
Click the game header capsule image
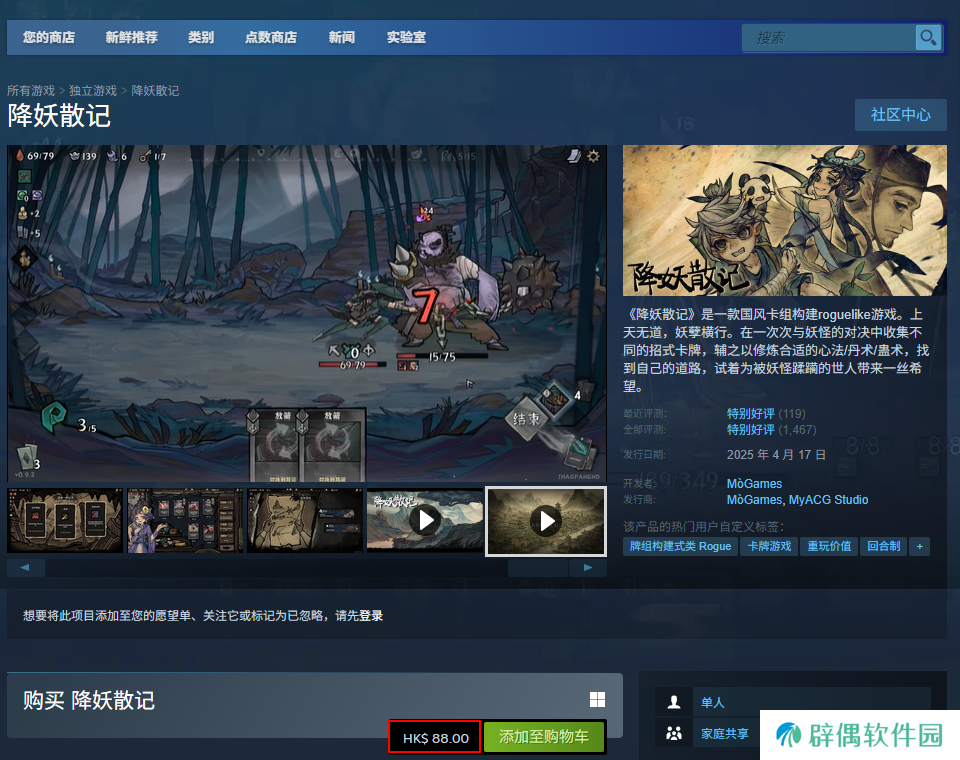pyautogui.click(x=785, y=220)
